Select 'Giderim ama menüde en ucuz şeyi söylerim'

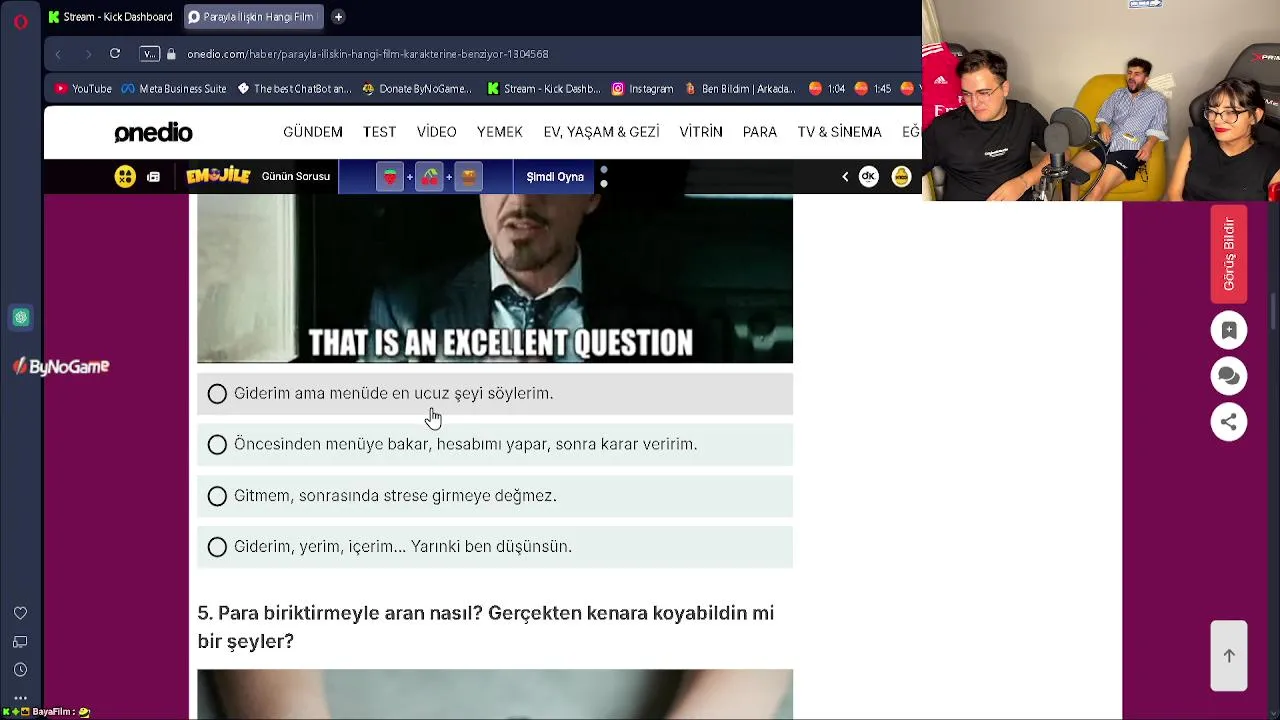click(495, 394)
